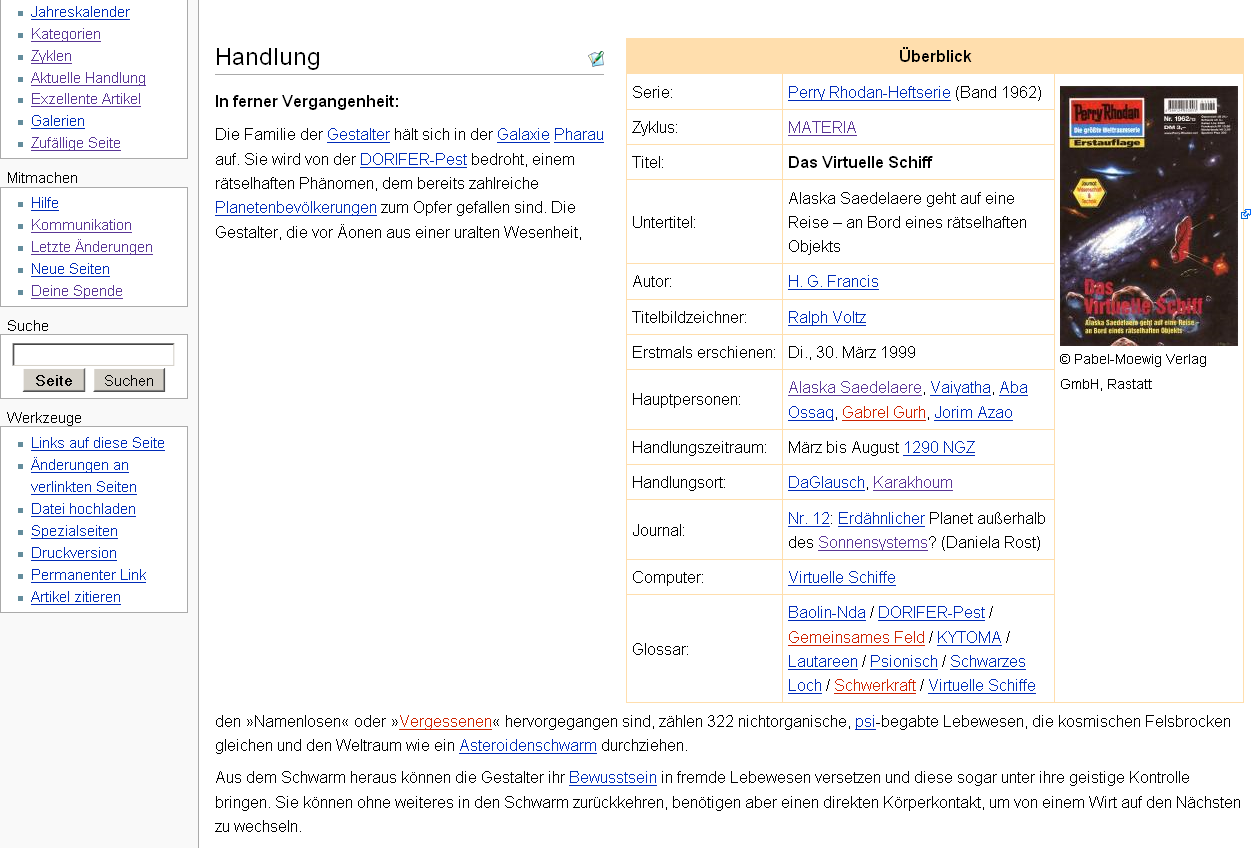View the Das Virtuelle Schiff cover image
Image resolution: width=1260 pixels, height=848 pixels.
tap(1148, 215)
